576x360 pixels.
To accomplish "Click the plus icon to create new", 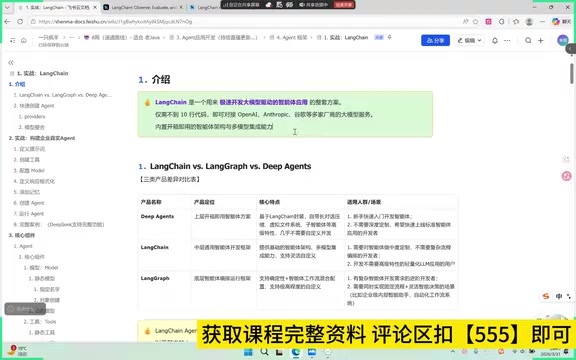I will [540, 40].
